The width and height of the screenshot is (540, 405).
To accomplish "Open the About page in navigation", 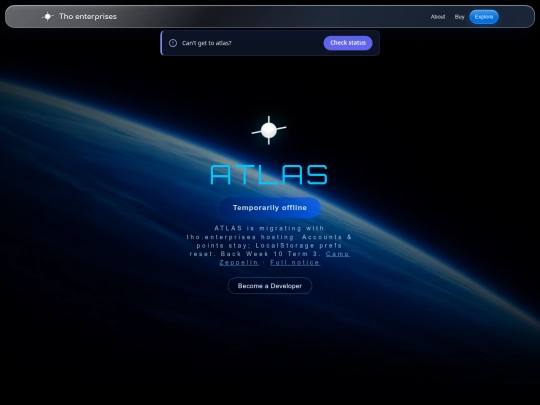I will pyautogui.click(x=438, y=17).
